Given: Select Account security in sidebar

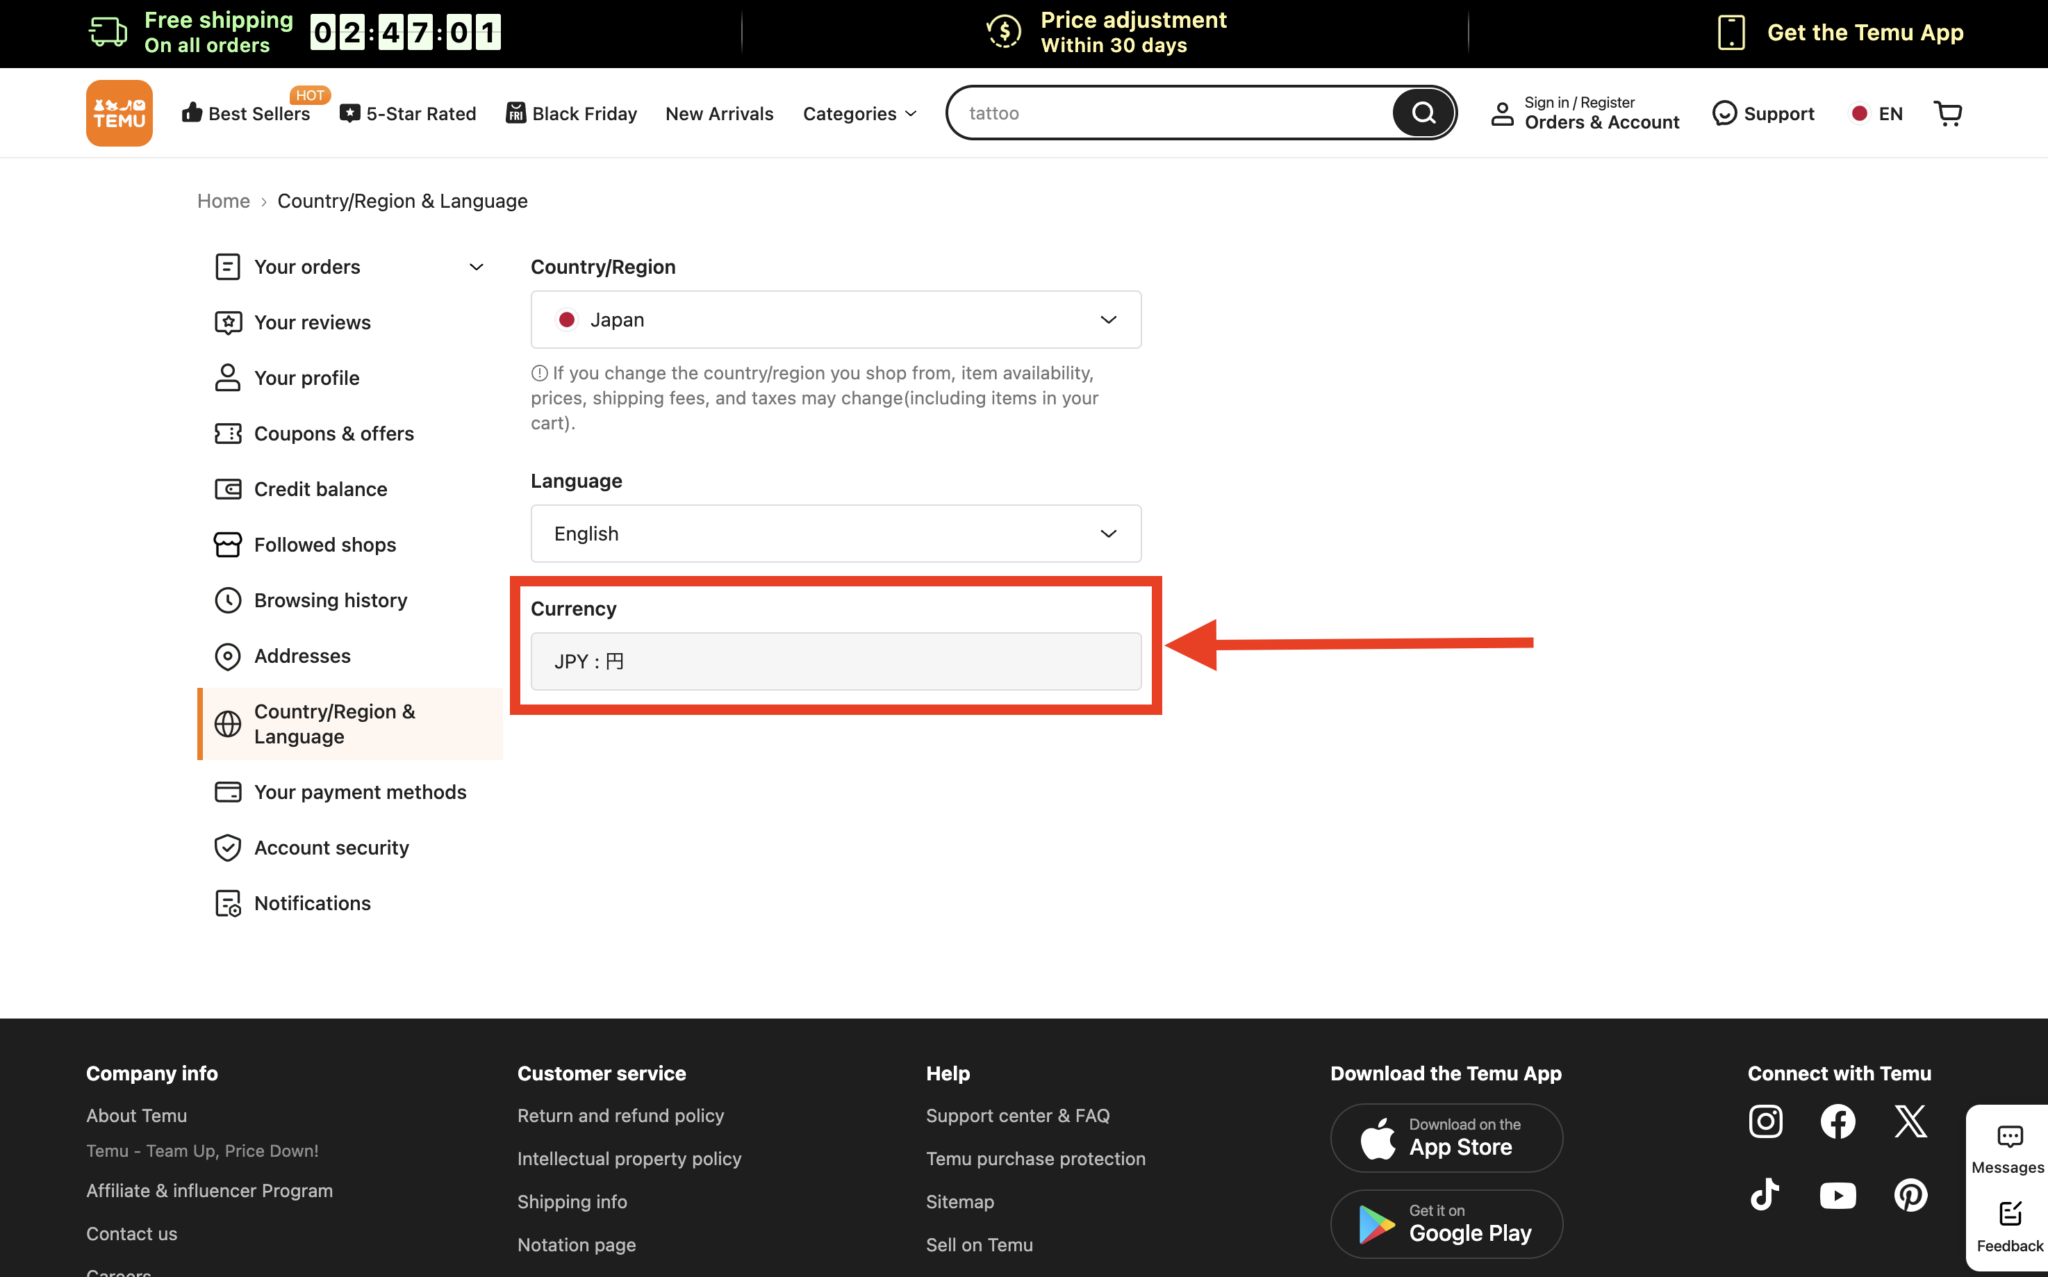Looking at the screenshot, I should pos(331,848).
